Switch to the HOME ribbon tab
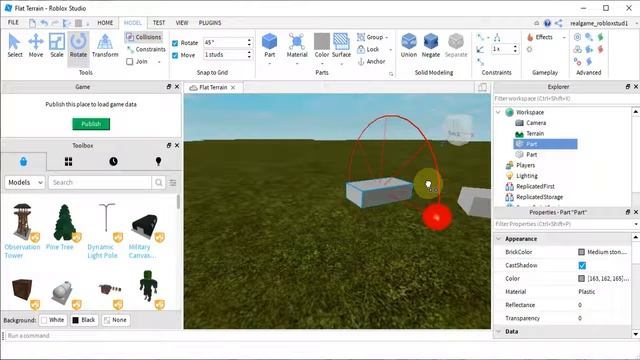This screenshot has width=640, height=360. (x=105, y=23)
